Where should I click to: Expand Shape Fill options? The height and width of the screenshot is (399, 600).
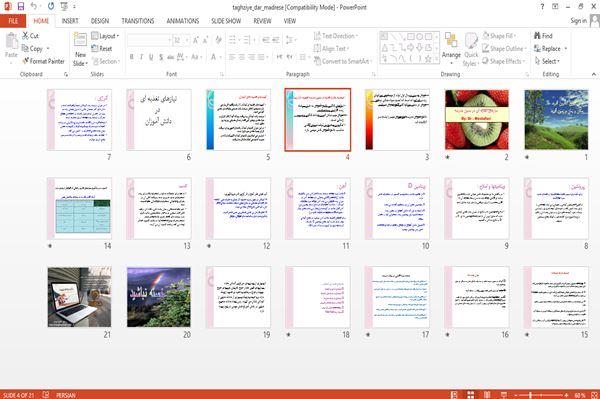pyautogui.click(x=499, y=36)
